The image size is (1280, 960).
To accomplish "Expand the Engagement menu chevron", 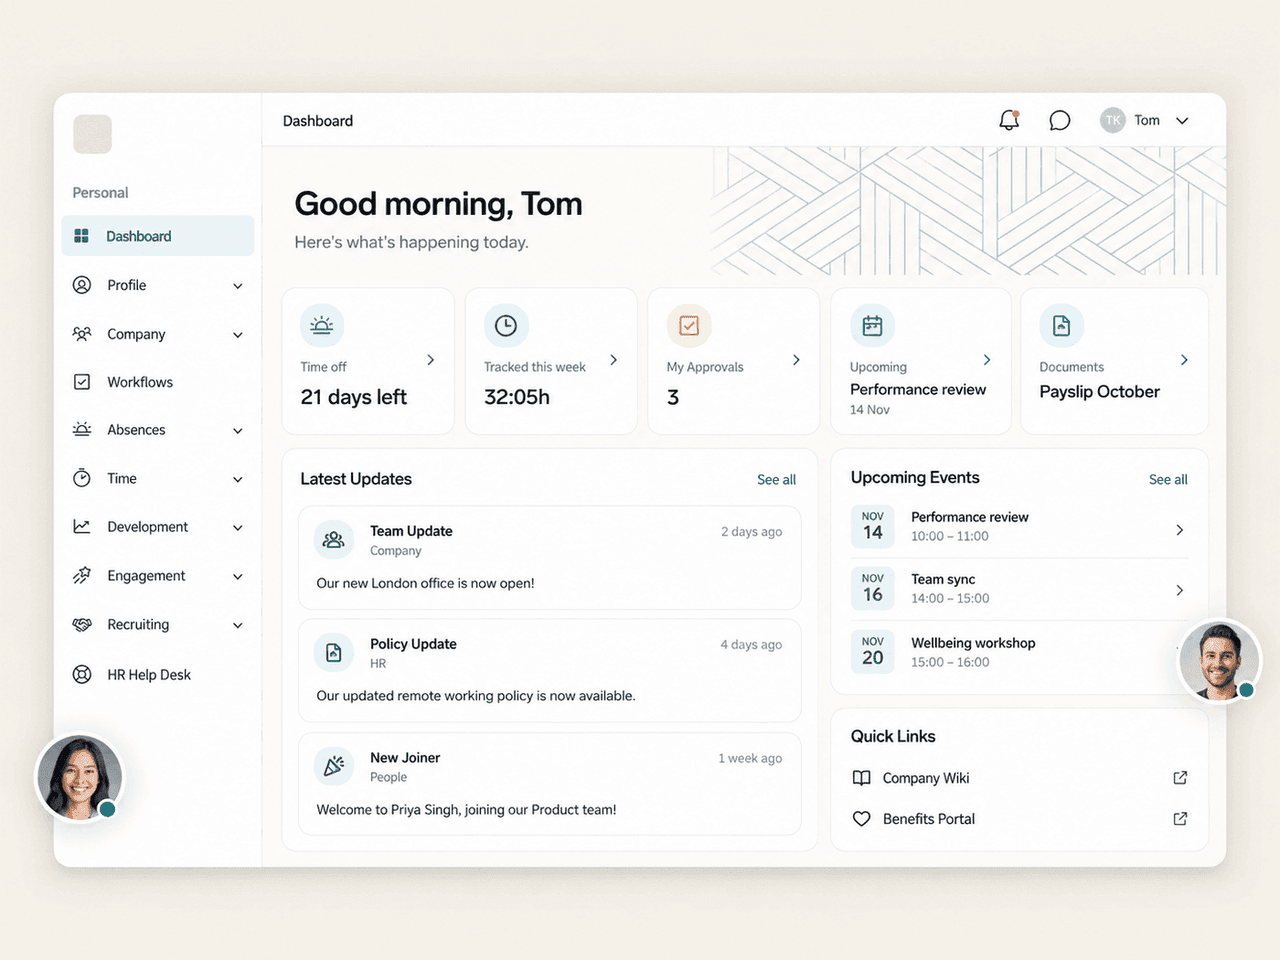I will [x=238, y=577].
